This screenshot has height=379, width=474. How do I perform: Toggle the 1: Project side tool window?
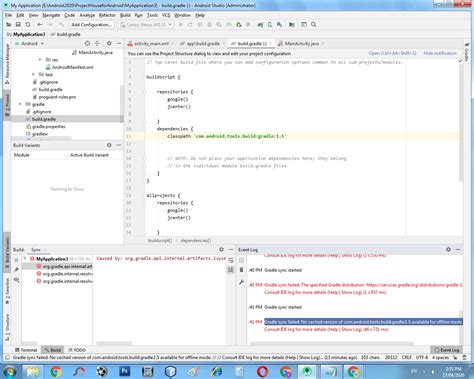coord(7,104)
